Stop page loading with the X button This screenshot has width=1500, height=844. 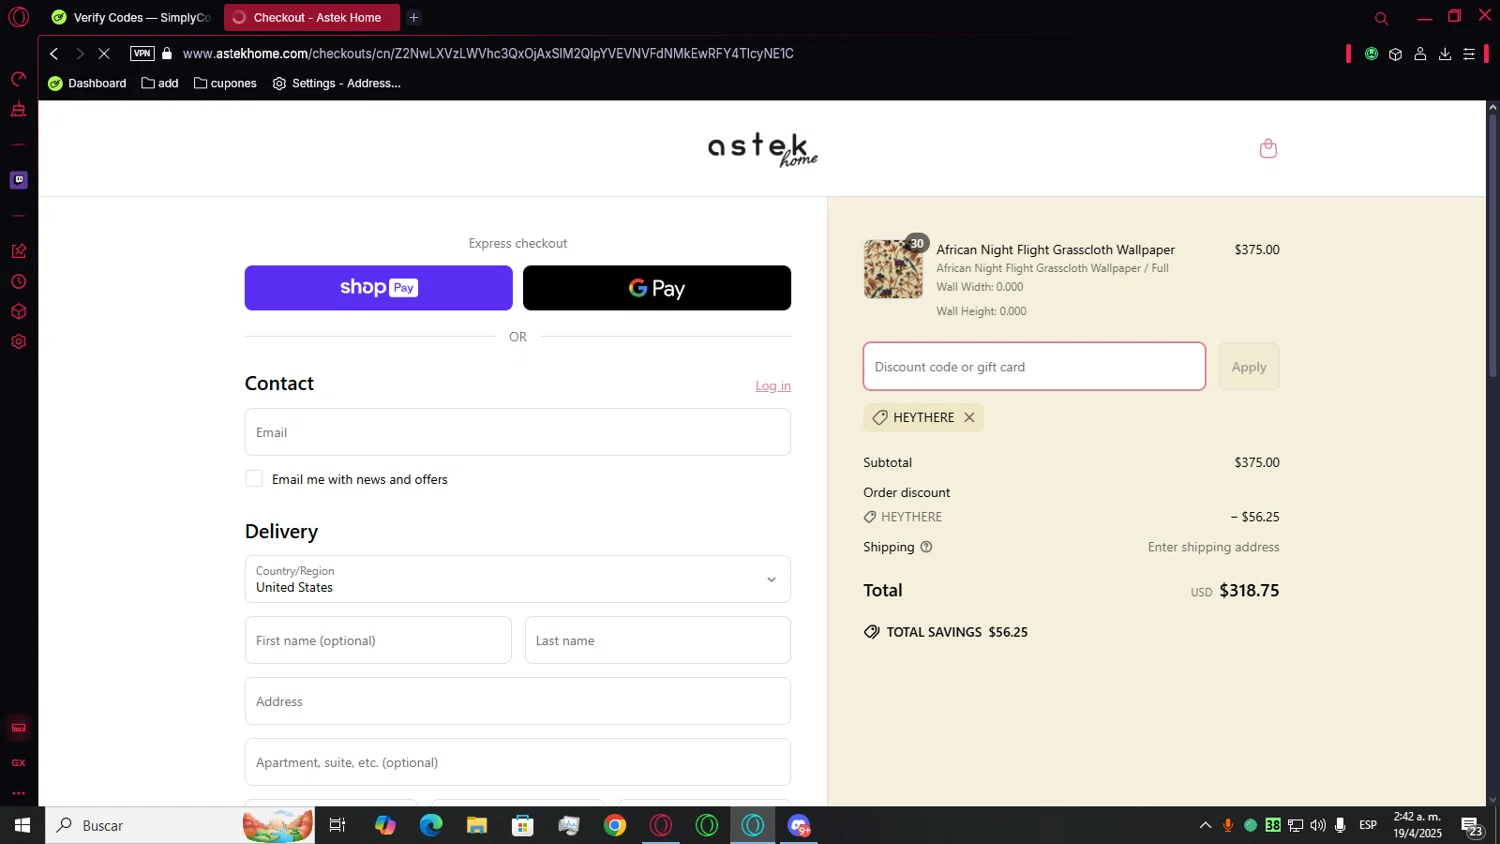[104, 54]
